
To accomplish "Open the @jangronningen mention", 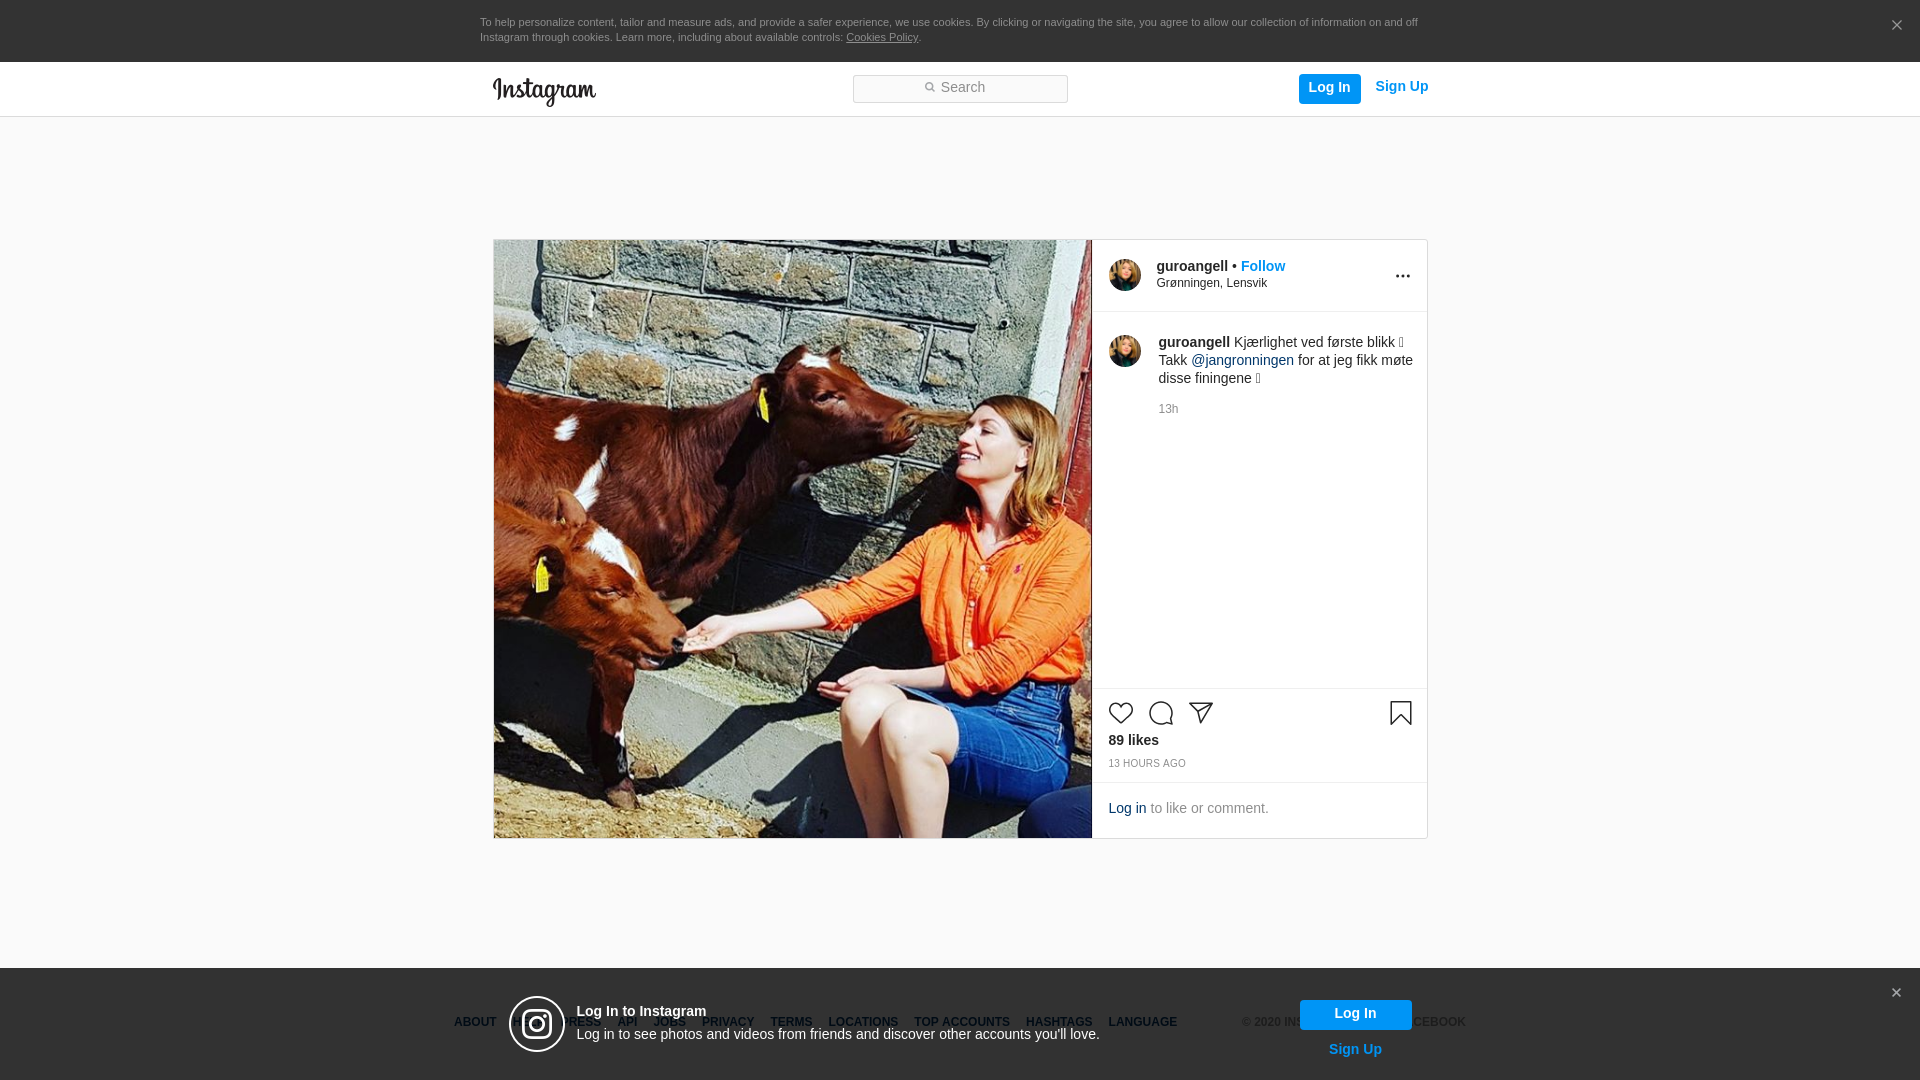I will pyautogui.click(x=1242, y=360).
